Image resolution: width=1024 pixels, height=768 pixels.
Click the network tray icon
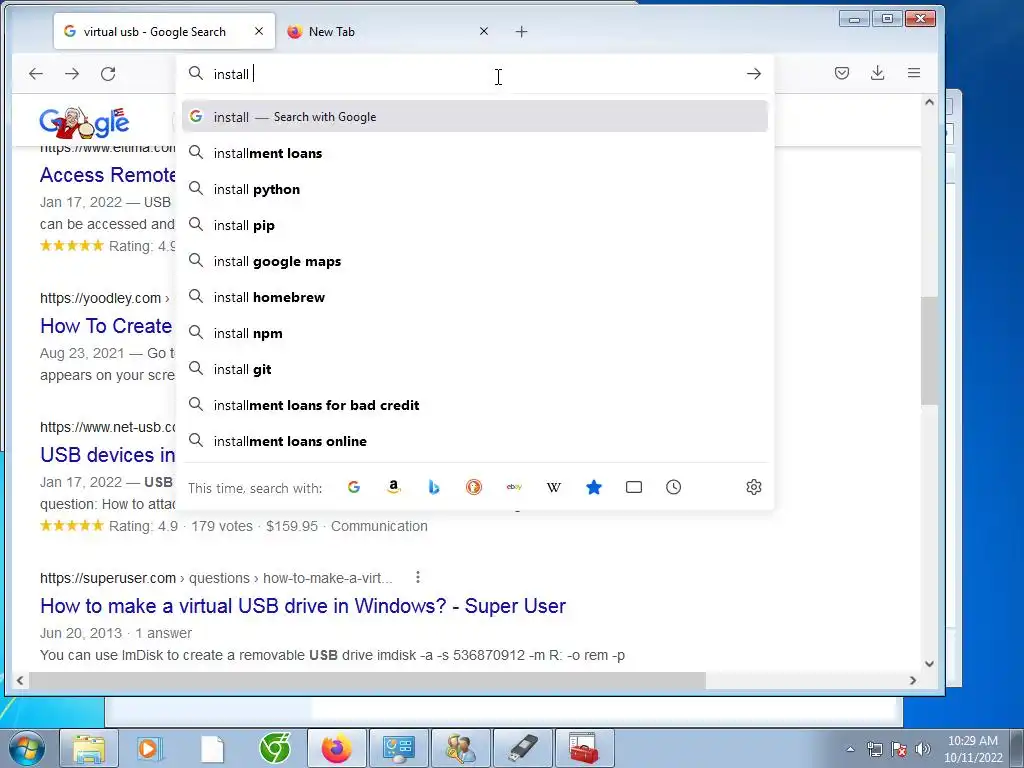pyautogui.click(x=874, y=749)
